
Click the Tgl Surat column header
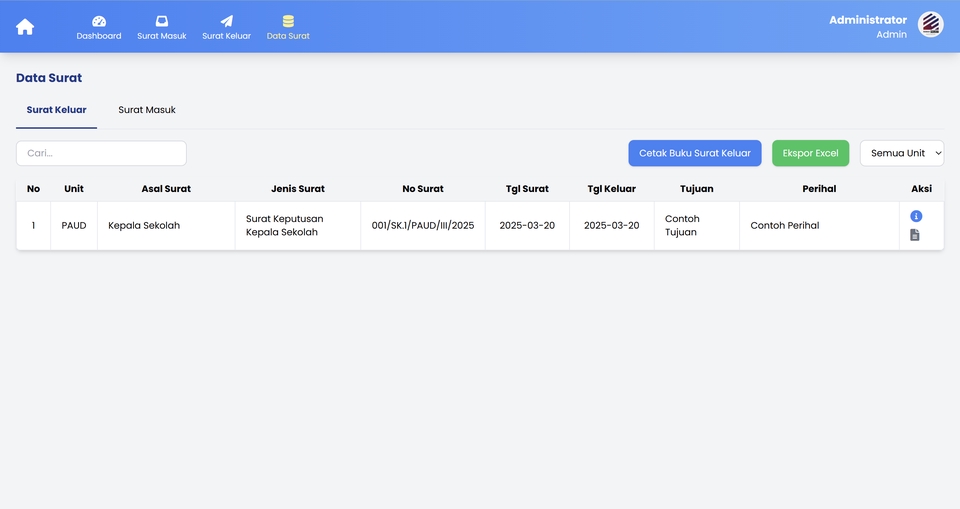pos(527,189)
